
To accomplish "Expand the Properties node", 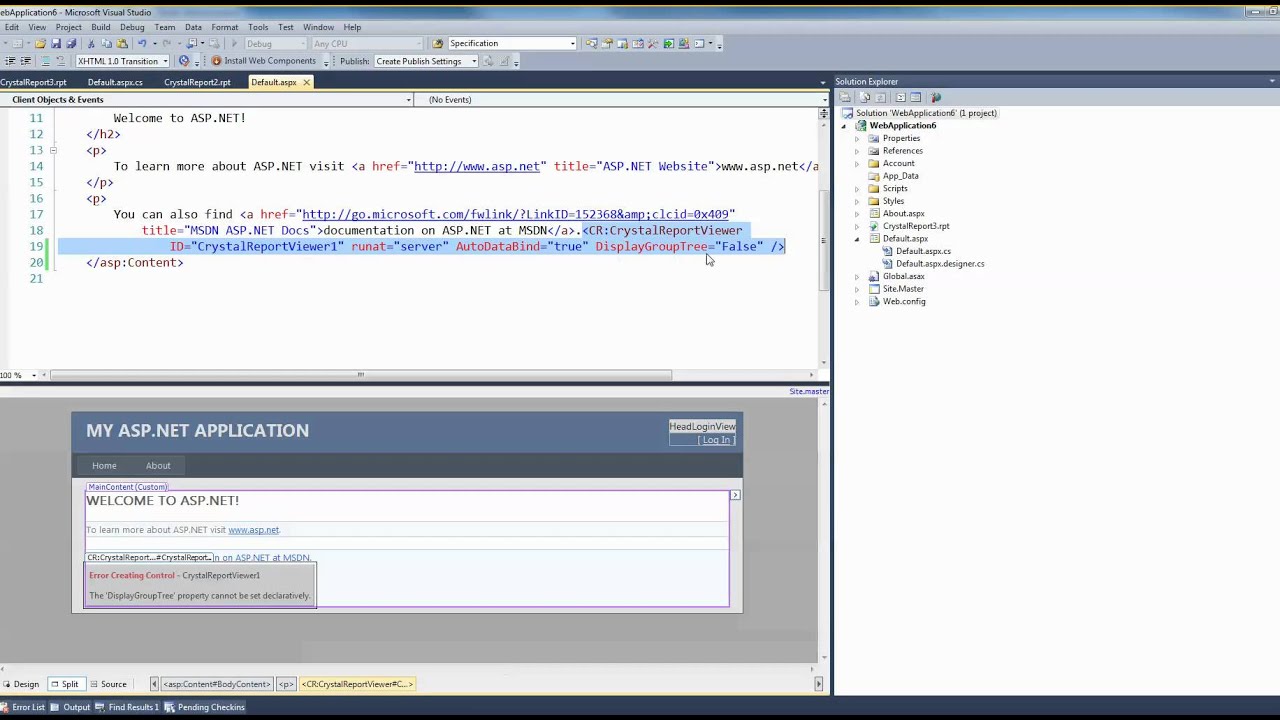I will point(857,138).
